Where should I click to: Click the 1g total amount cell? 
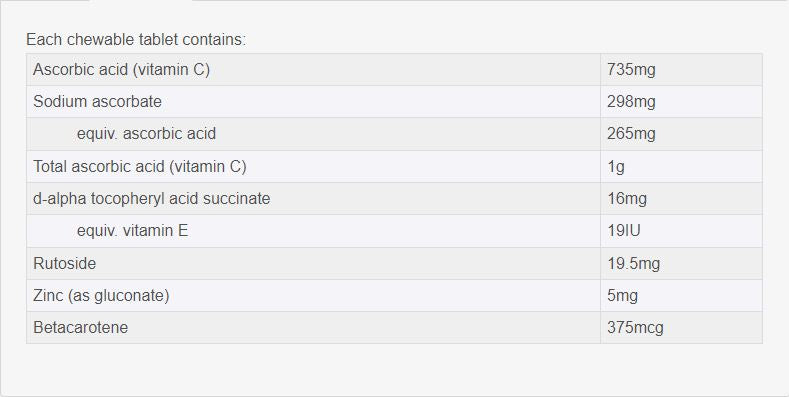click(681, 167)
